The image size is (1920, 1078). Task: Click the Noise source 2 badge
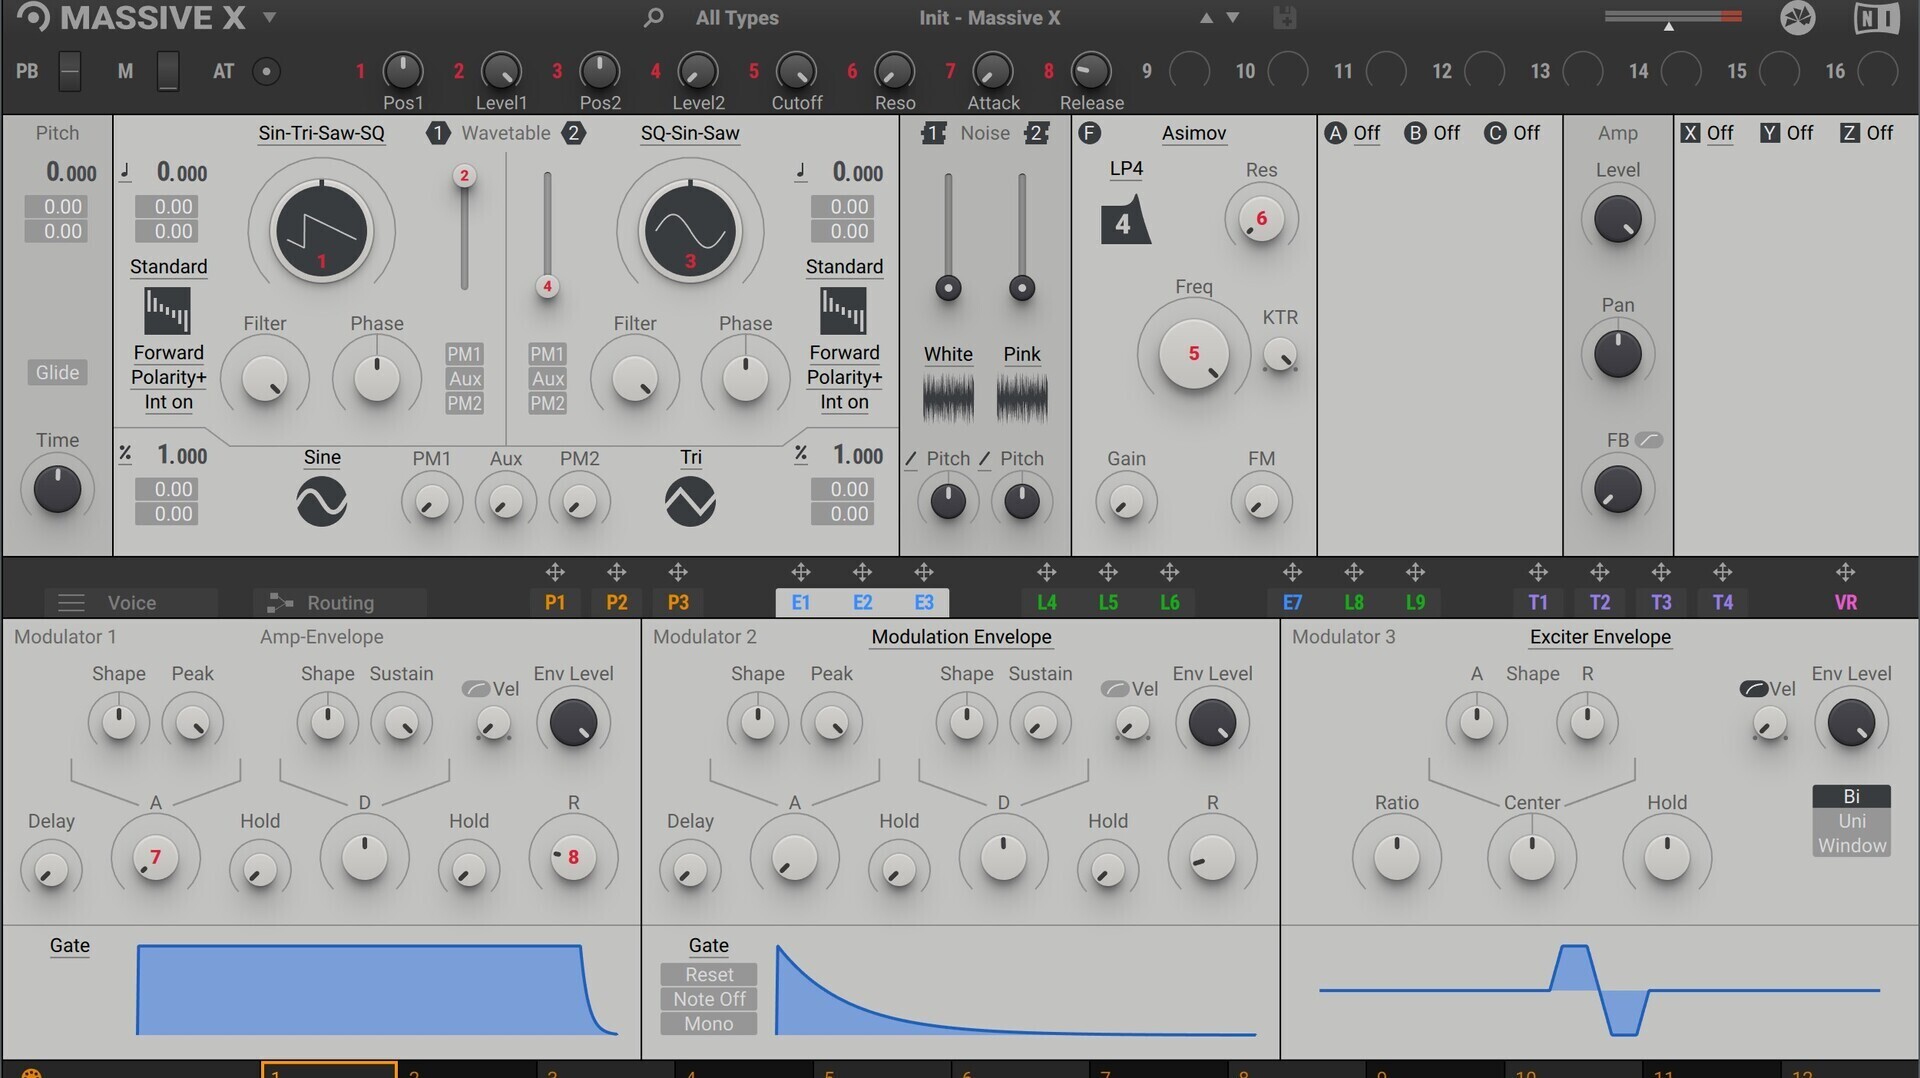[1037, 133]
